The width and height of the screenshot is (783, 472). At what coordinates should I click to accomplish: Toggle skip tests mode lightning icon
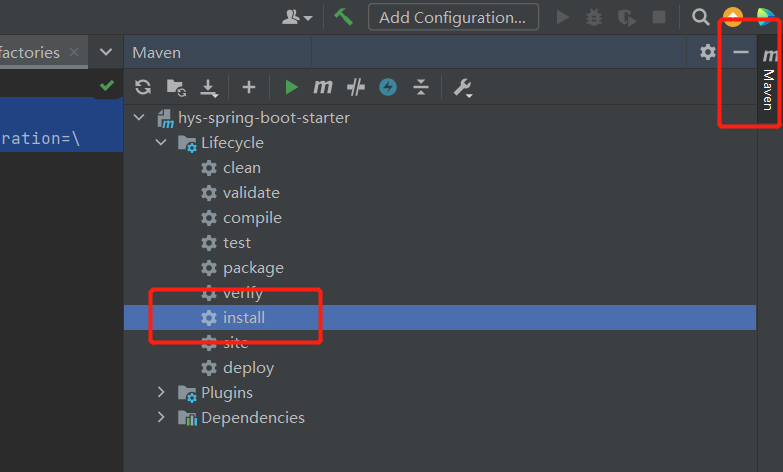point(388,87)
